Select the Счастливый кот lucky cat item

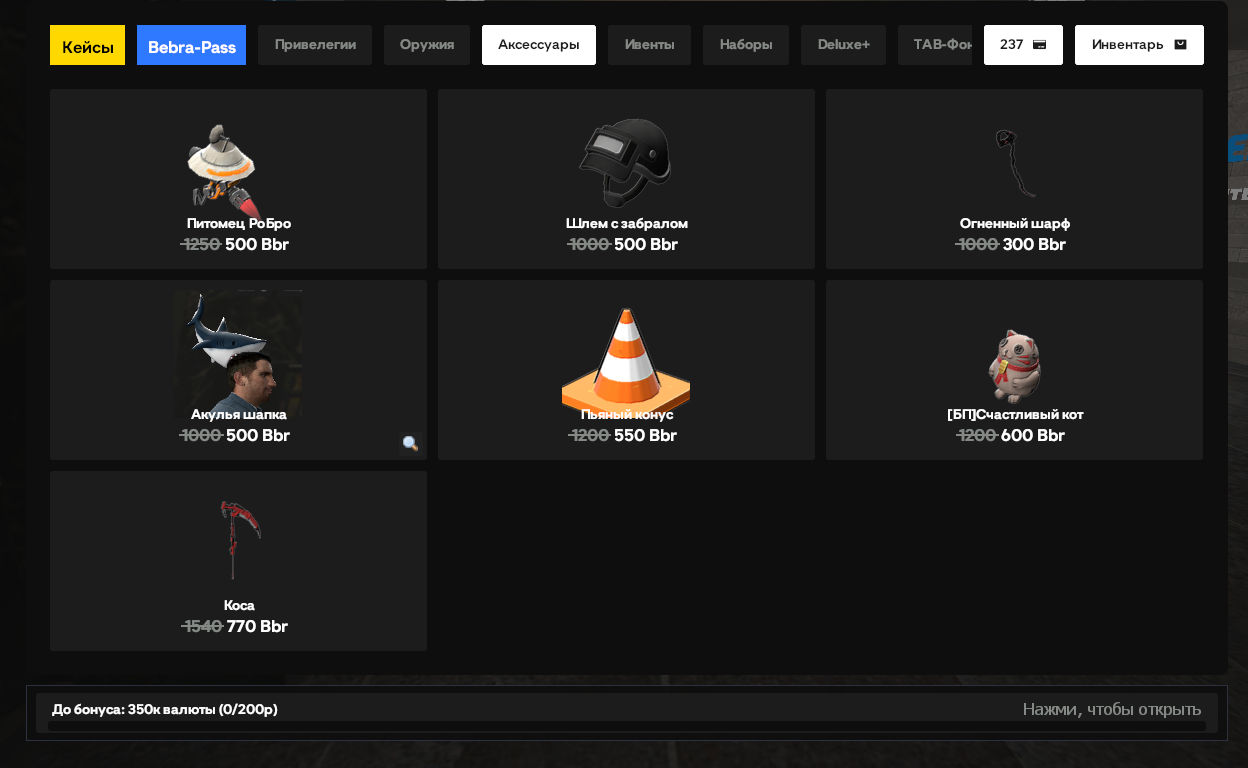[1014, 370]
